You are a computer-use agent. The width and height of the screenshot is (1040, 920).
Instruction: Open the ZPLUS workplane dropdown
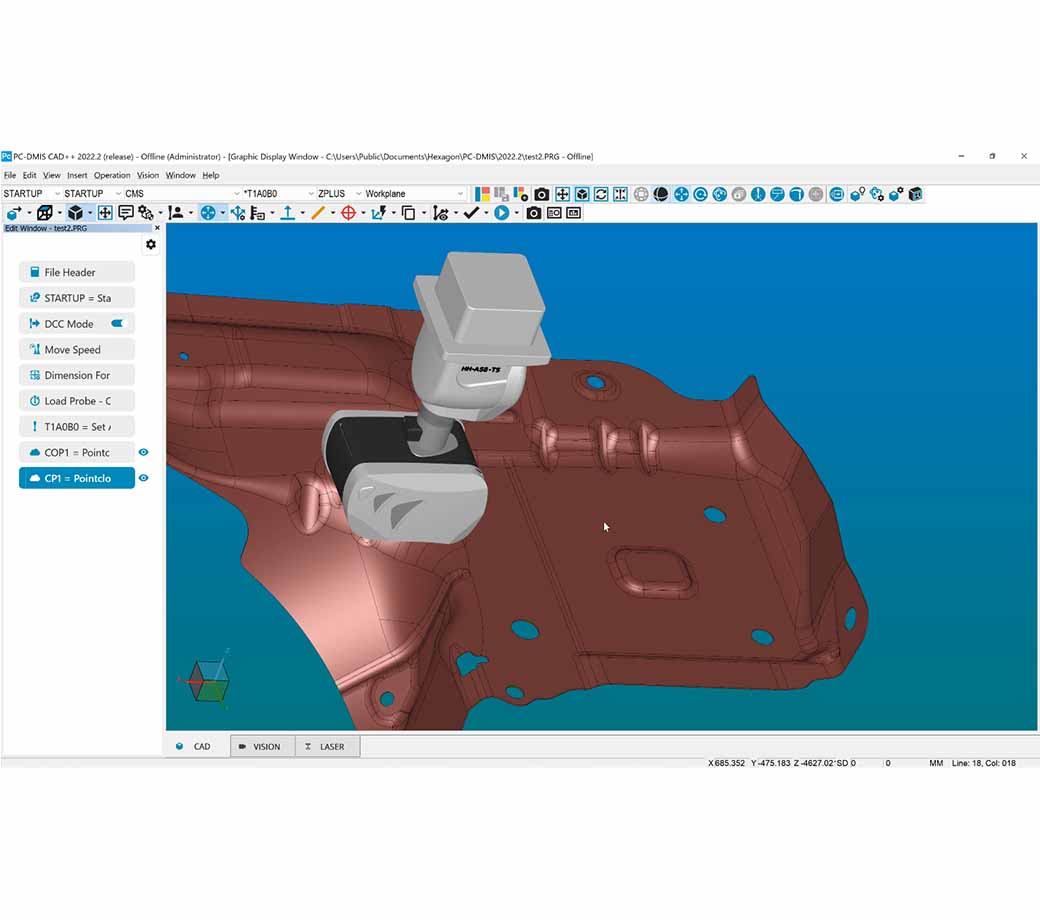click(340, 194)
